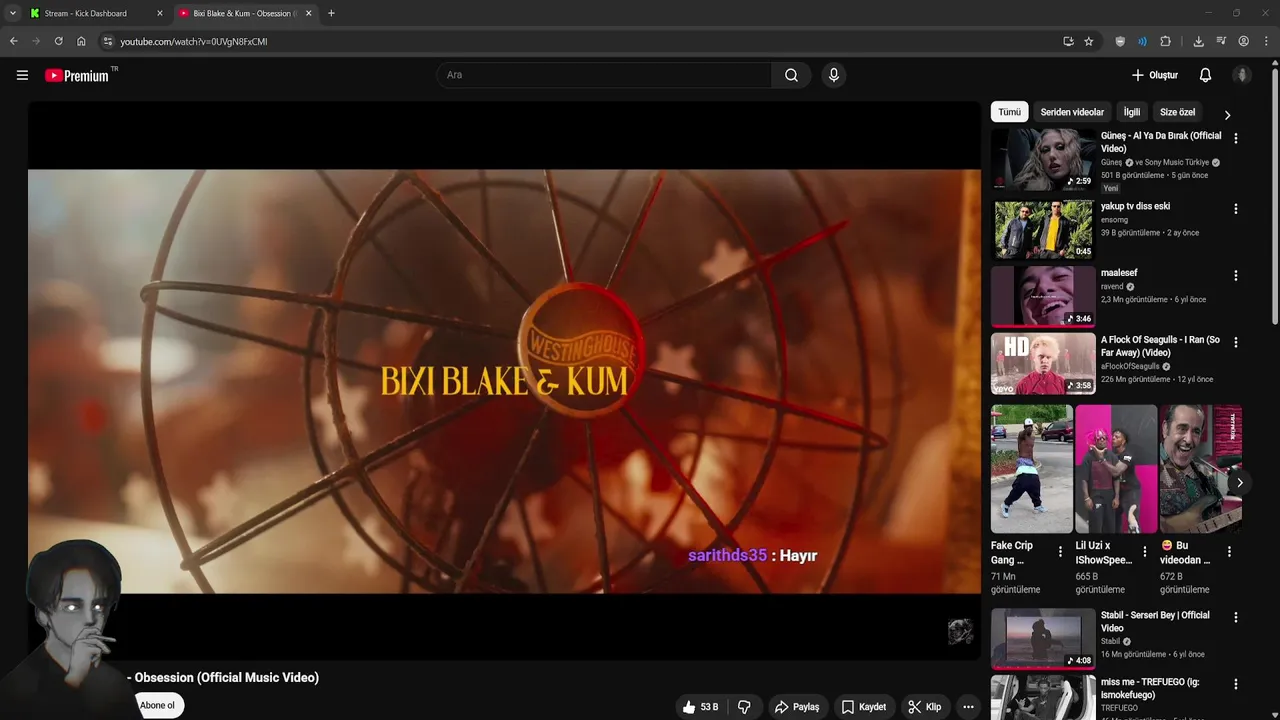Click the video player frame

click(504, 380)
